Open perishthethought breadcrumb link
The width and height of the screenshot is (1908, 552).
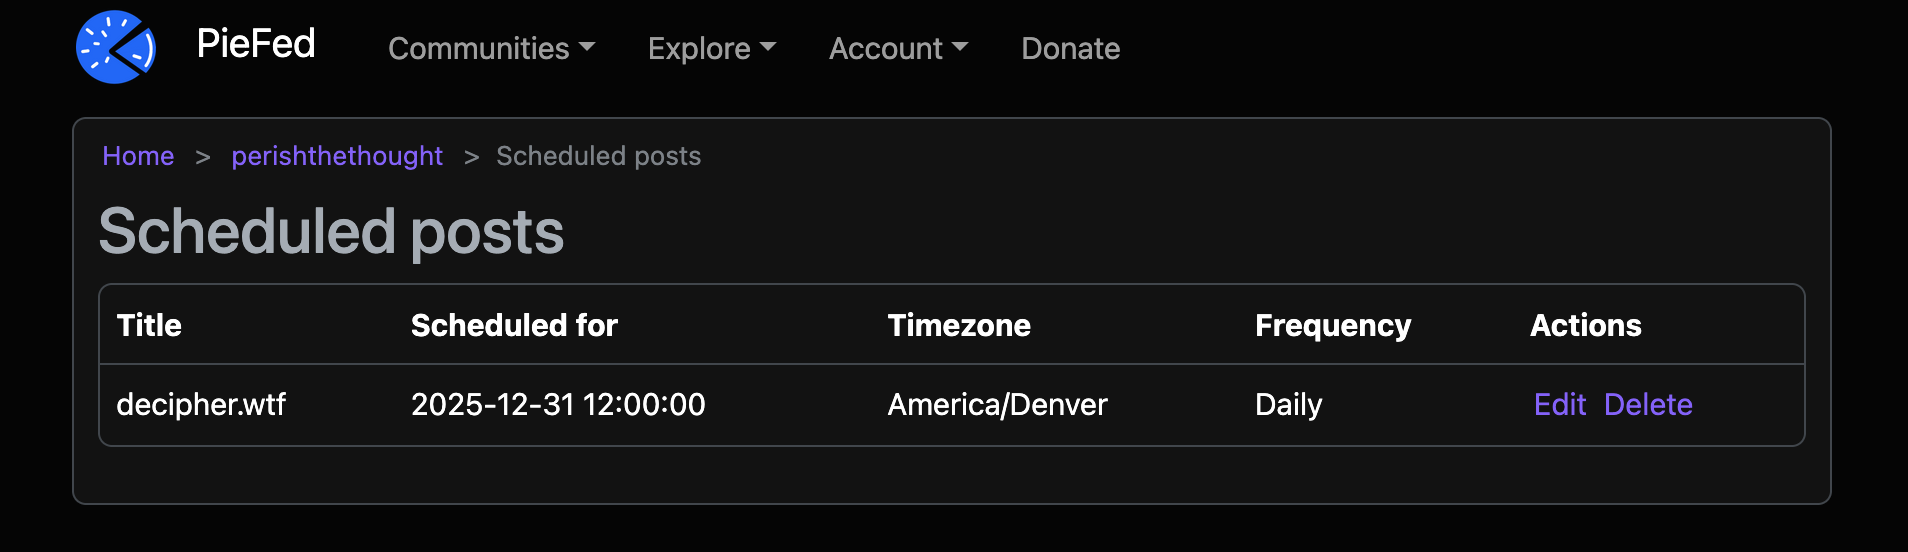(337, 156)
